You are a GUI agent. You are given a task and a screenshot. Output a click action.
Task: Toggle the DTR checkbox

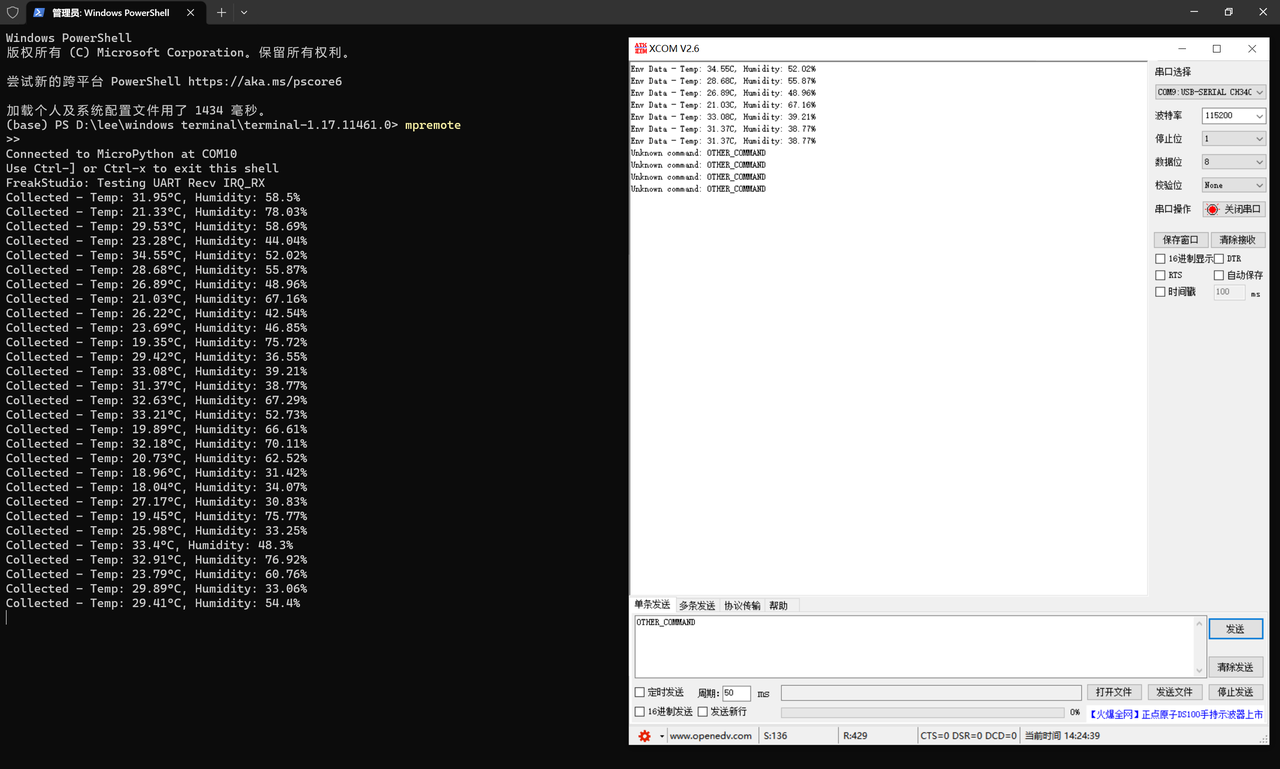pyautogui.click(x=1219, y=259)
